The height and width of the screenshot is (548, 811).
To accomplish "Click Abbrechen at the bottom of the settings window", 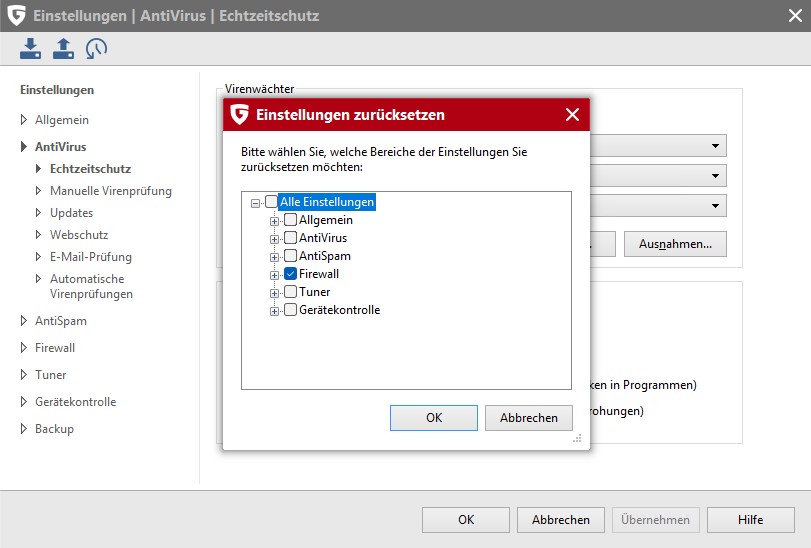I will (561, 520).
